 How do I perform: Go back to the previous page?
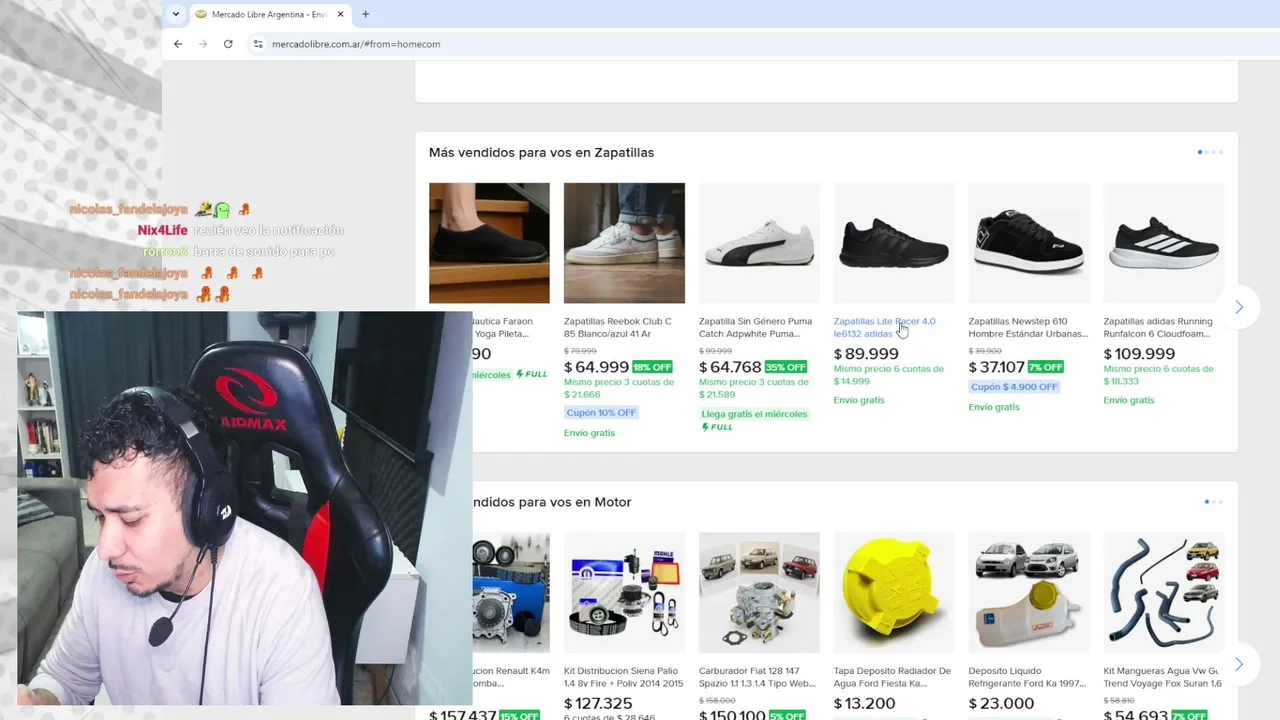[178, 44]
